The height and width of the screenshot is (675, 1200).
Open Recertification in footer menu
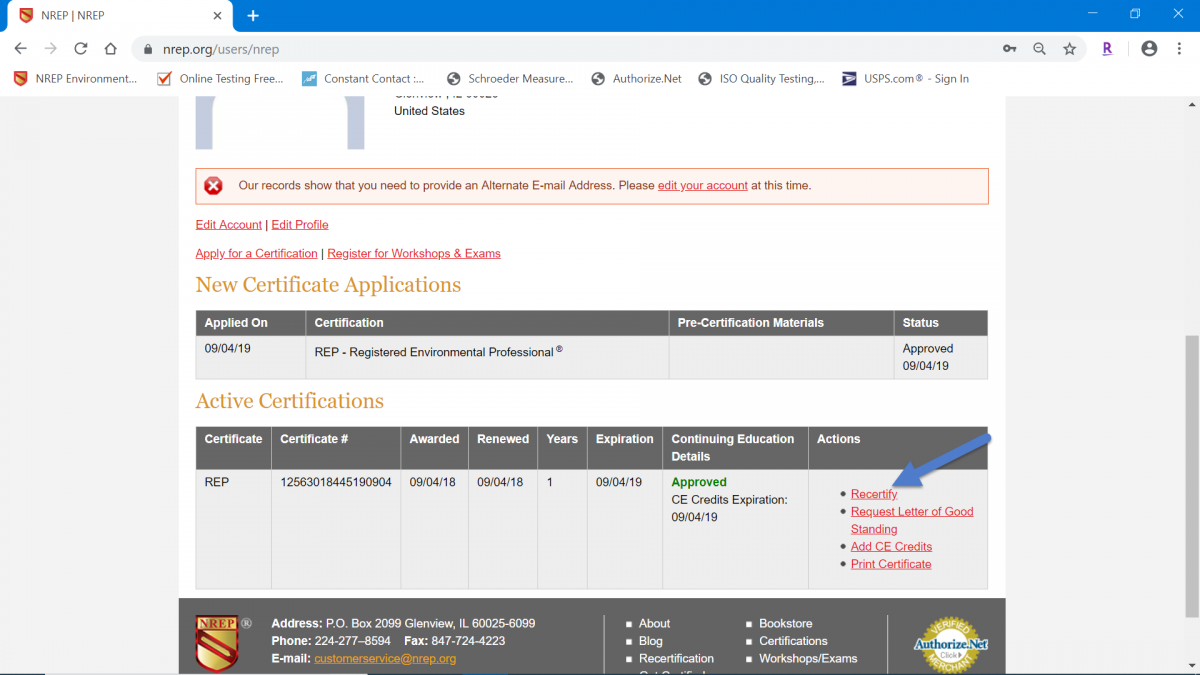(x=677, y=659)
